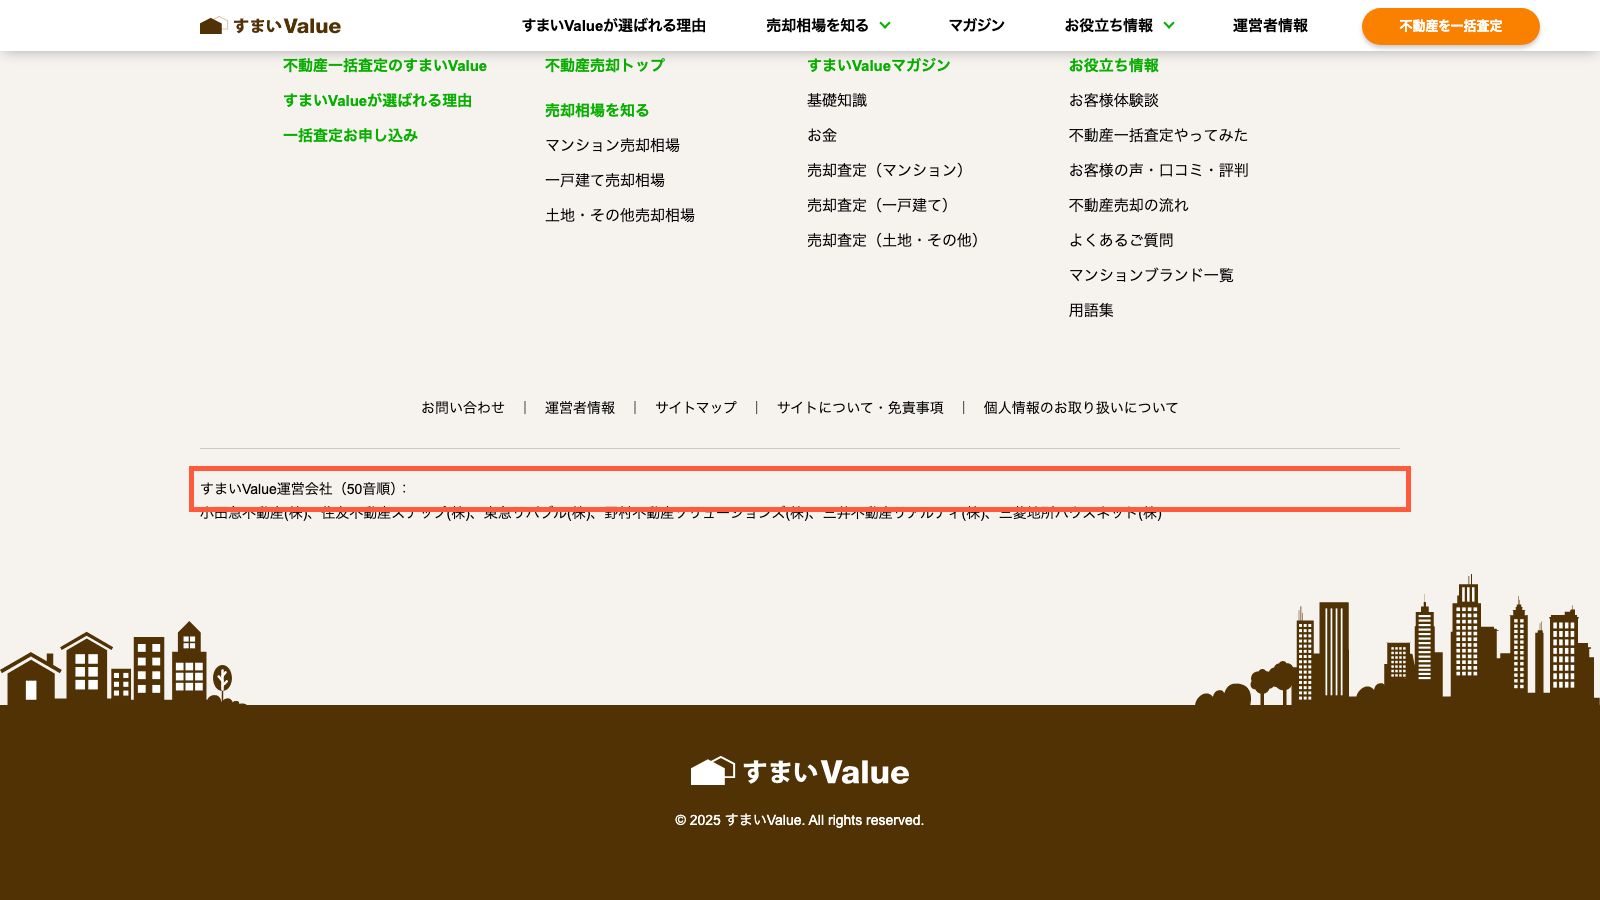Open すまいValueが選ばれる理由 in top navigation

point(613,26)
